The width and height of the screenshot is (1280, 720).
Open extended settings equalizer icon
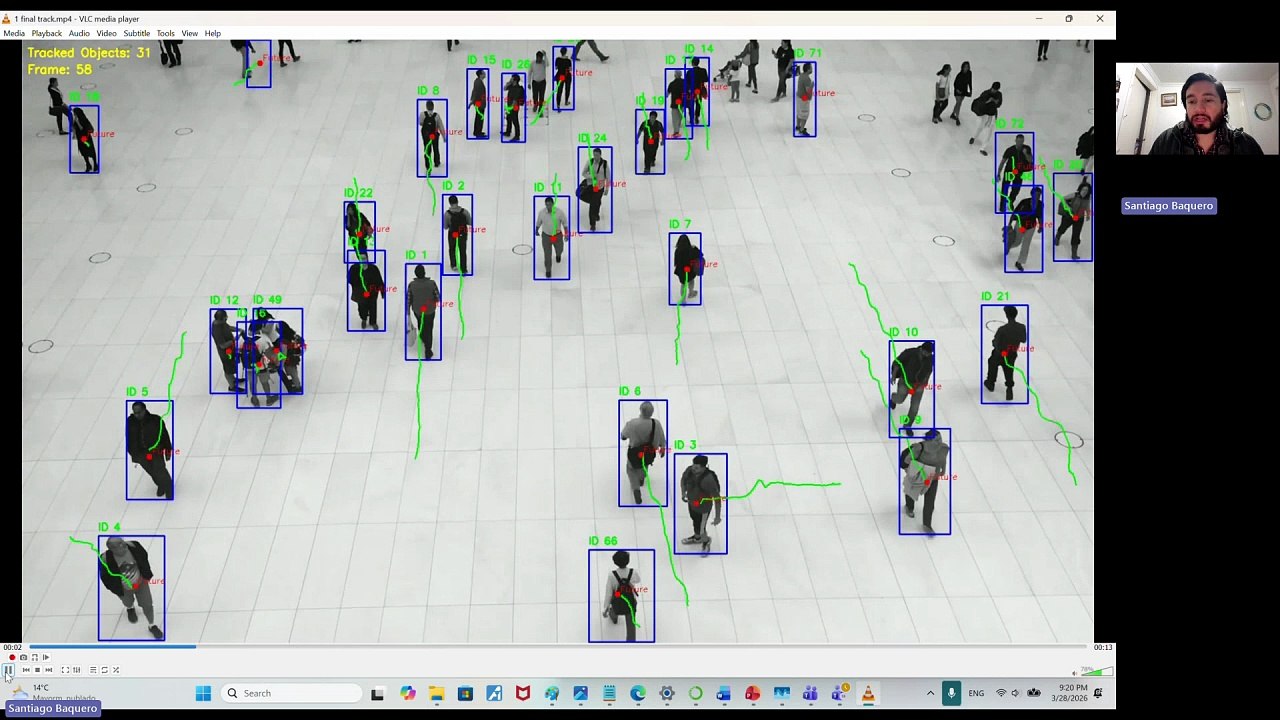click(x=77, y=670)
